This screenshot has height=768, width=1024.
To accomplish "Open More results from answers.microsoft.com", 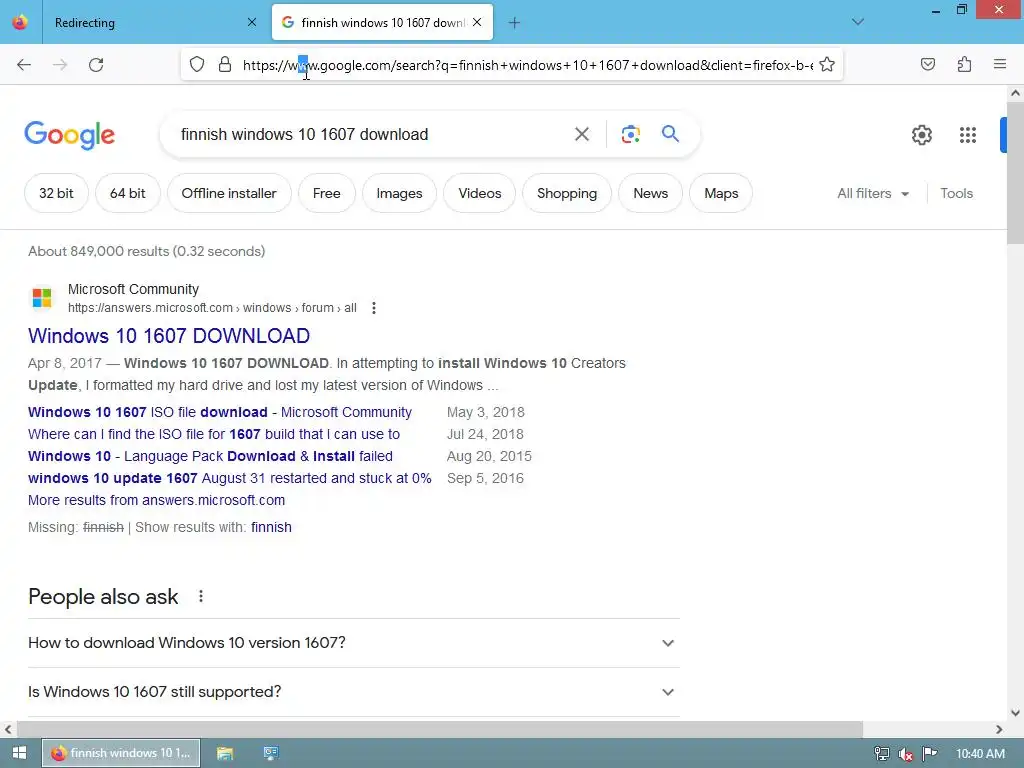I will point(156,500).
